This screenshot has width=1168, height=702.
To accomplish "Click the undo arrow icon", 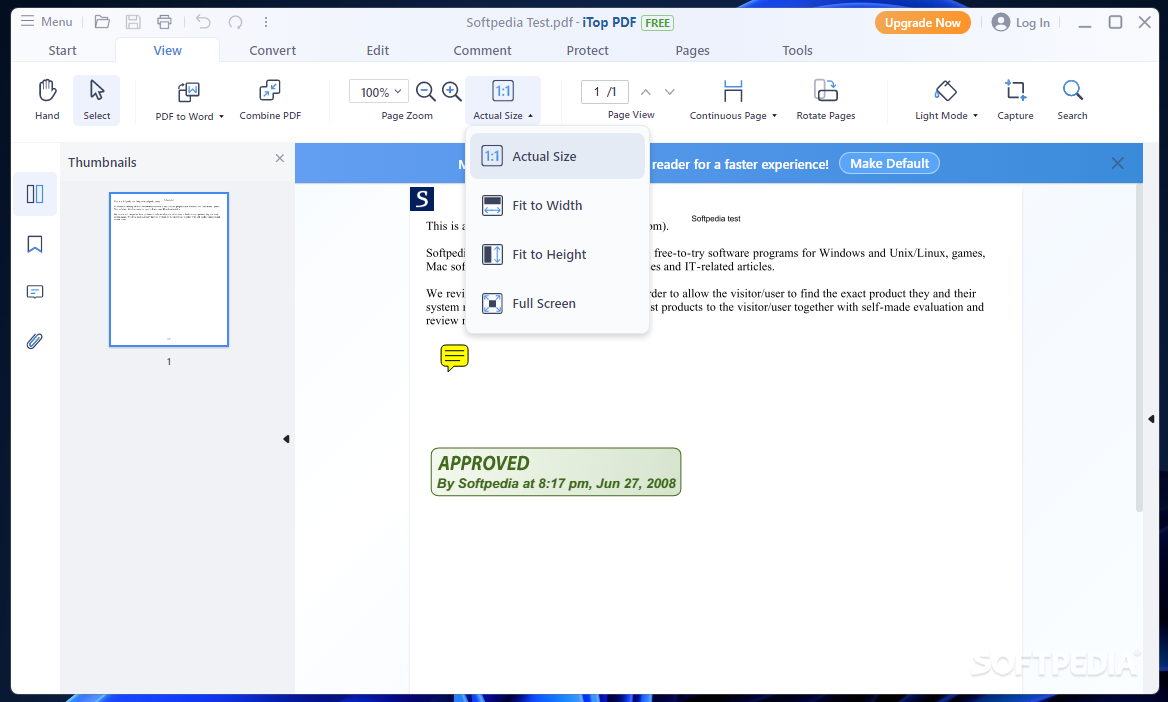I will [203, 22].
